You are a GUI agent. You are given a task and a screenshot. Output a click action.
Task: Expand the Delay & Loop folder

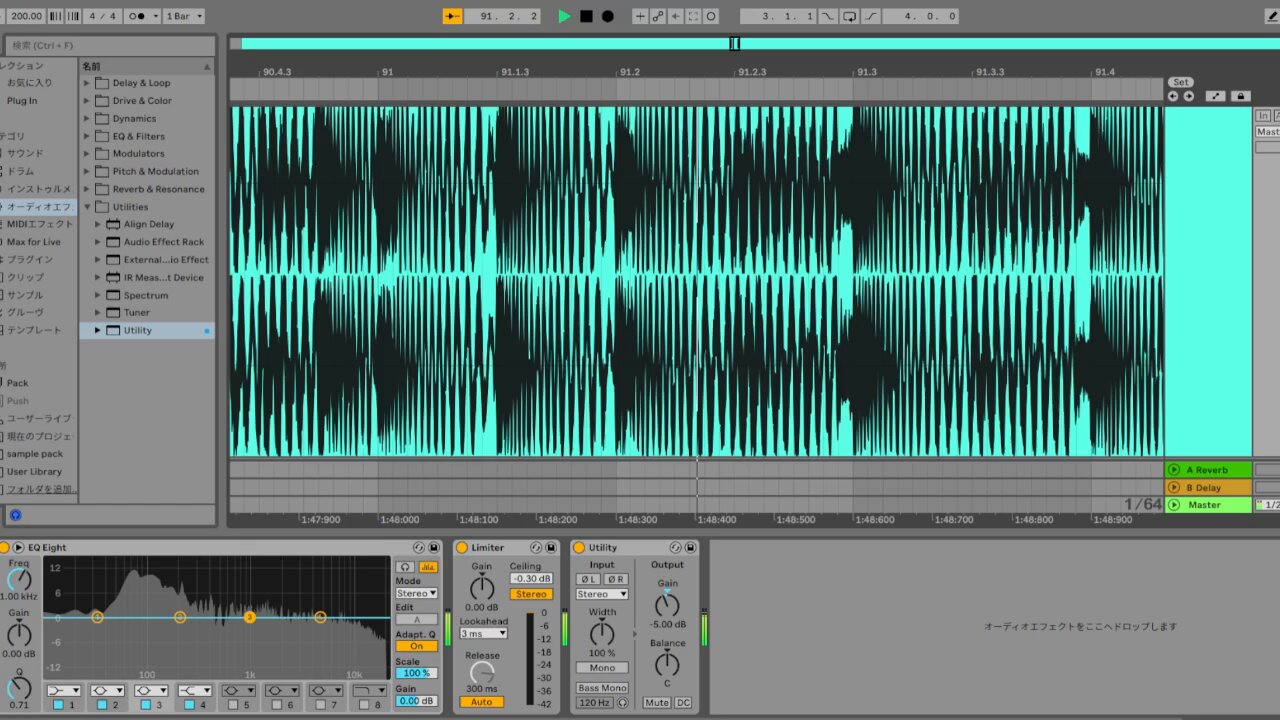pos(86,83)
